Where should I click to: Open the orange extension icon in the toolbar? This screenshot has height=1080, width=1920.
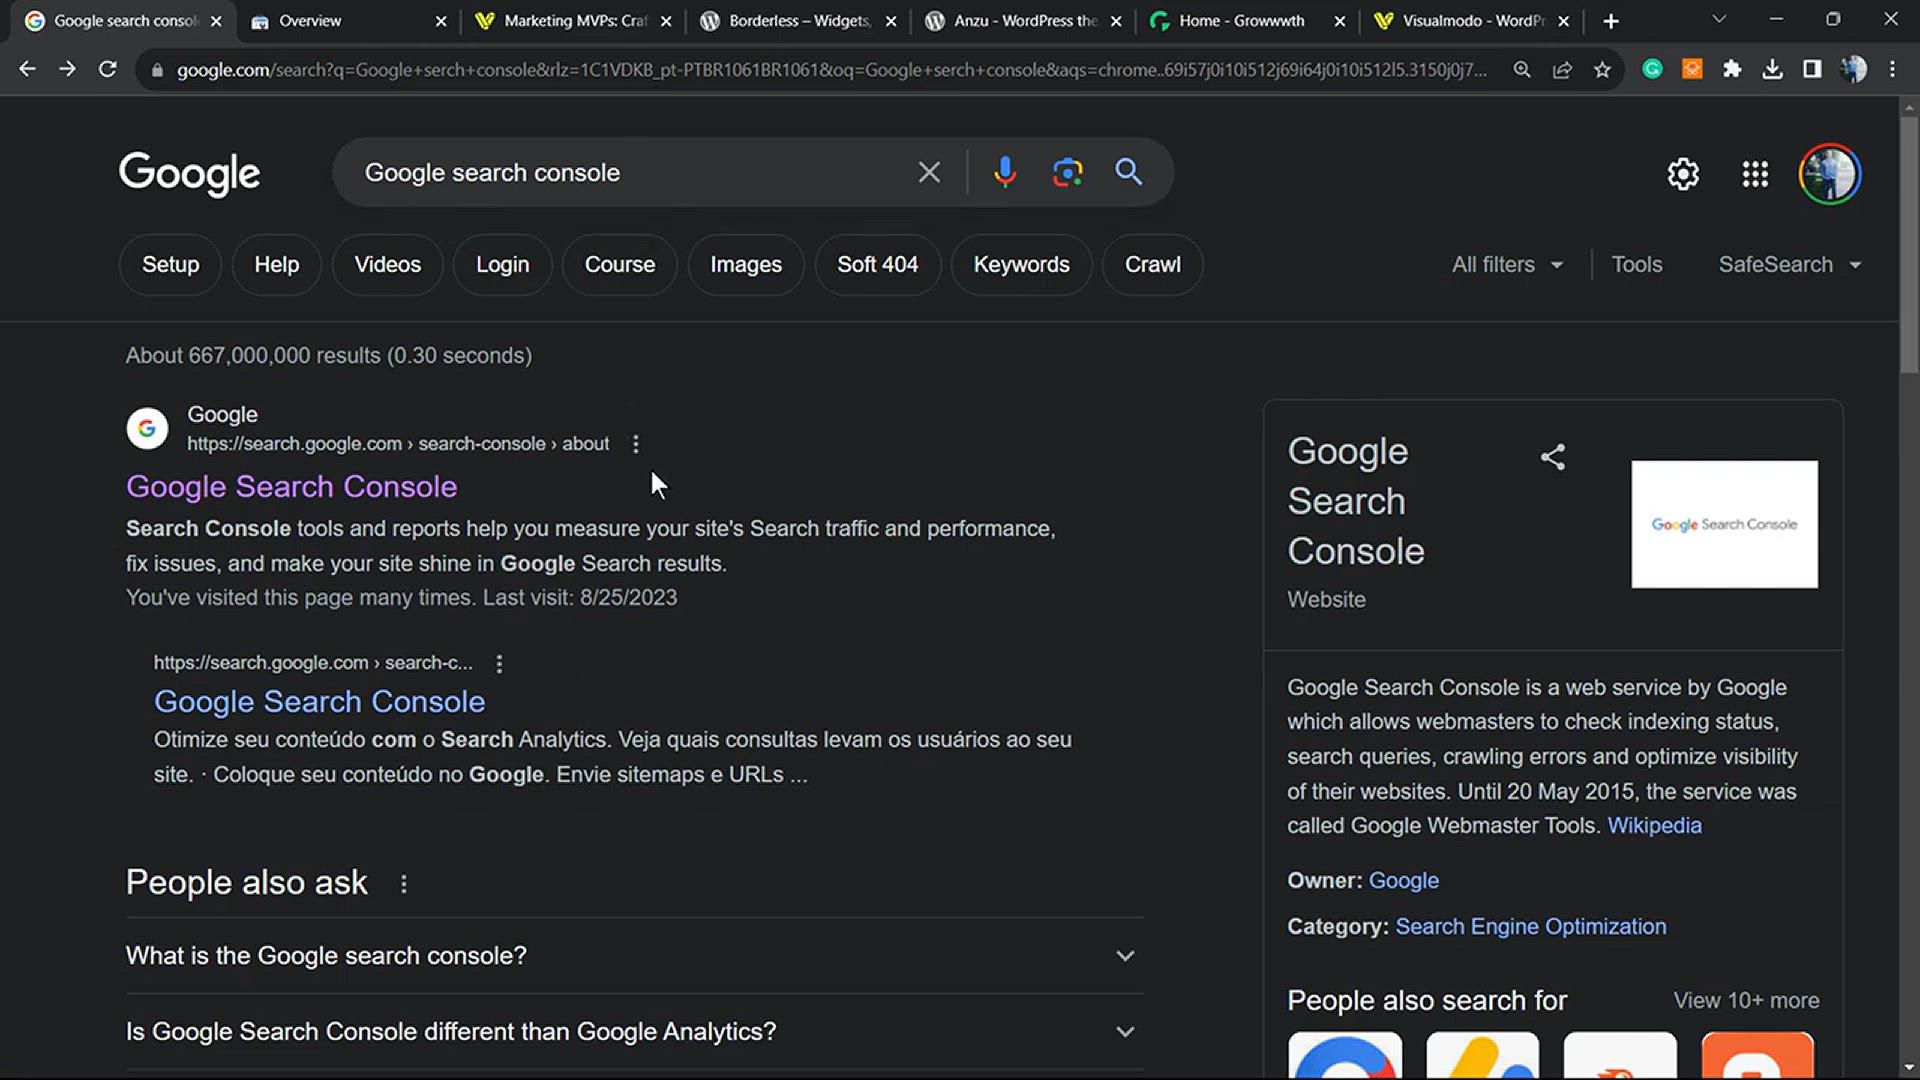1692,69
